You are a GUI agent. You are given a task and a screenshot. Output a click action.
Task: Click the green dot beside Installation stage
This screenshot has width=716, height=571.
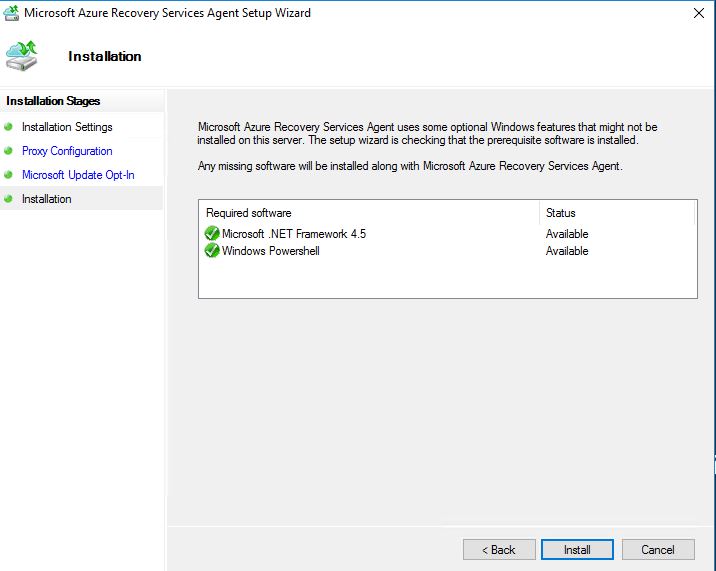tap(8, 199)
